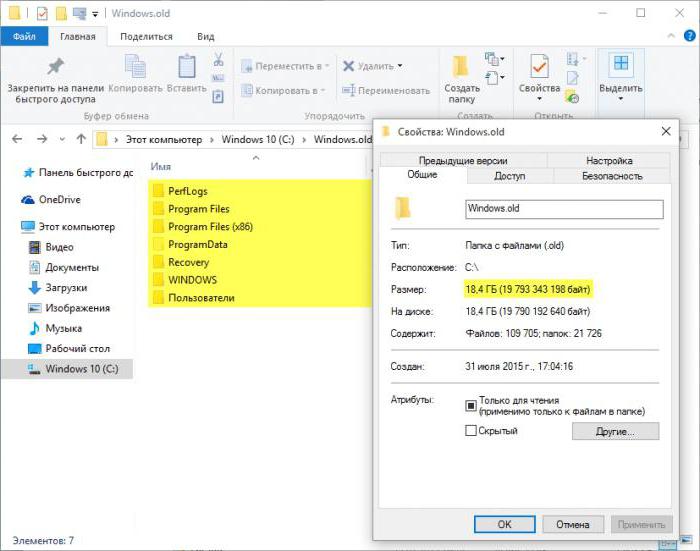The height and width of the screenshot is (551, 700).
Task: Click the Pin to Quick Access icon
Action: 55,67
